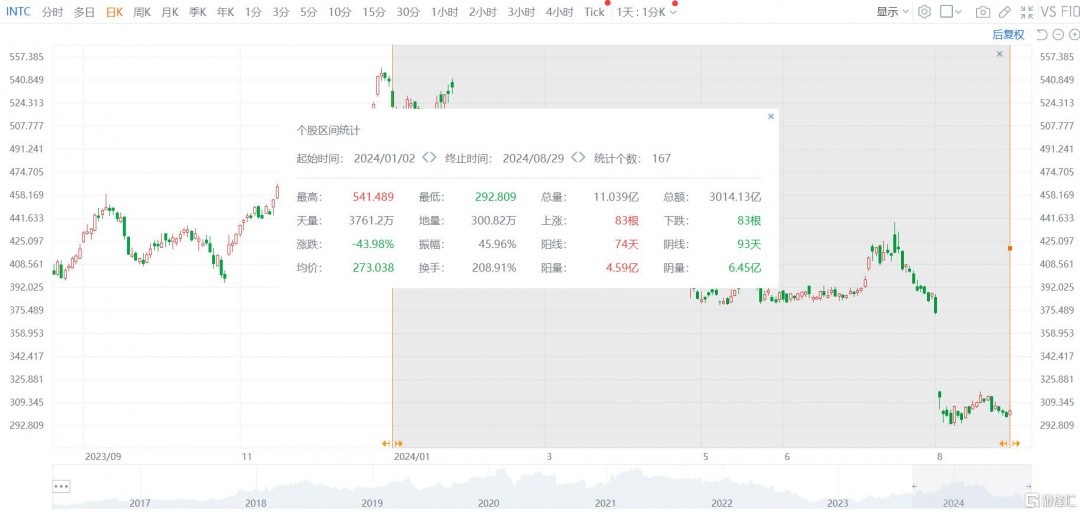Choose the 15分 interval tab
1080x512 pixels.
point(374,12)
